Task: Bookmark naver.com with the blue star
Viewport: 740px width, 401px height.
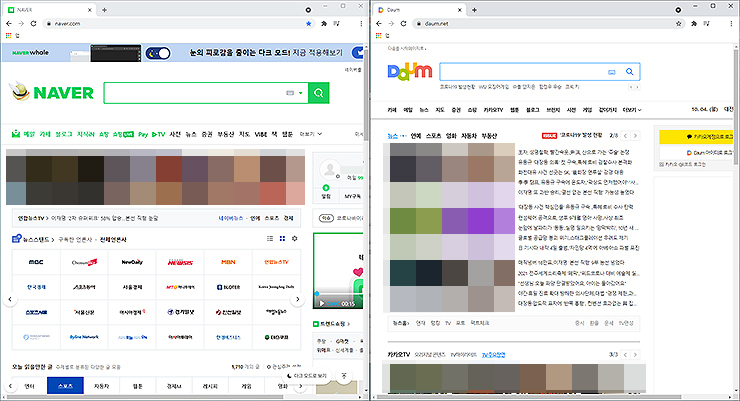Action: pyautogui.click(x=309, y=24)
